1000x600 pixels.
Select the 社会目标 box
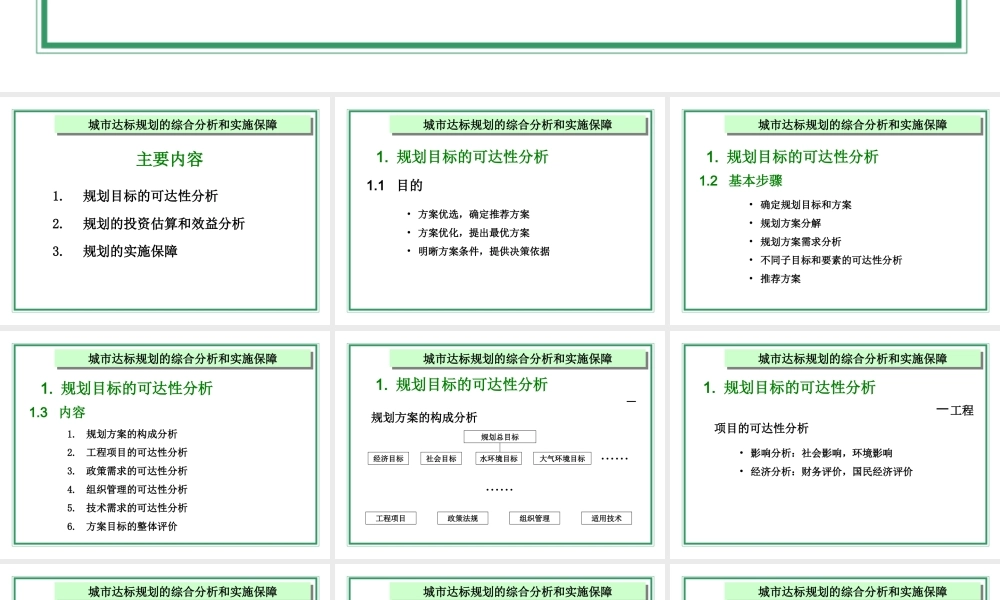(x=439, y=458)
